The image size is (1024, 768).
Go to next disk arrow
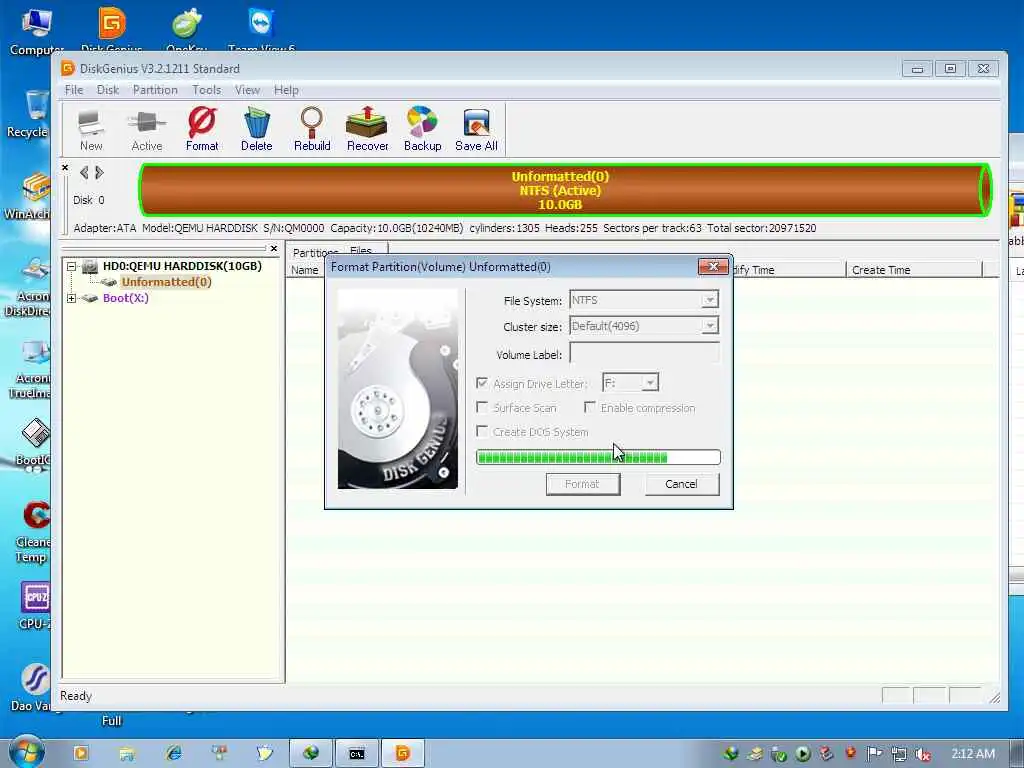point(99,172)
